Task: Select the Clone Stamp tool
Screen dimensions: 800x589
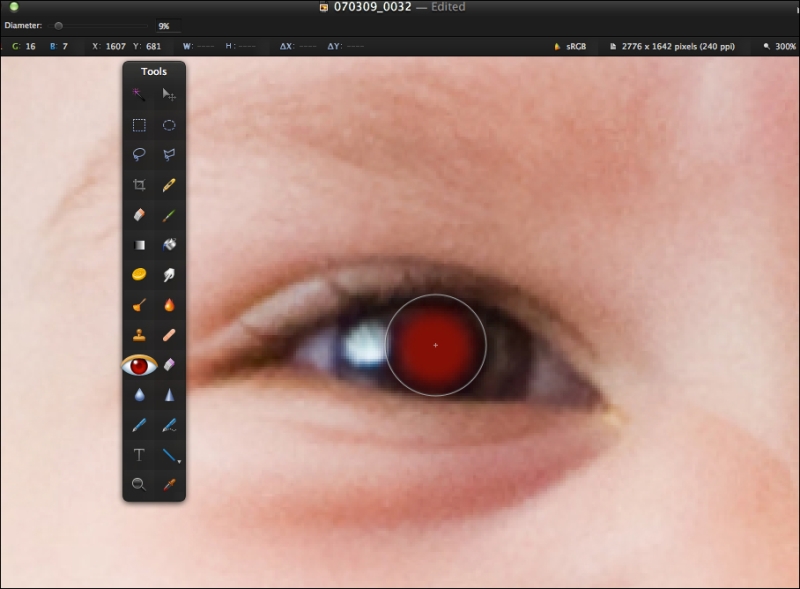Action: pyautogui.click(x=139, y=335)
